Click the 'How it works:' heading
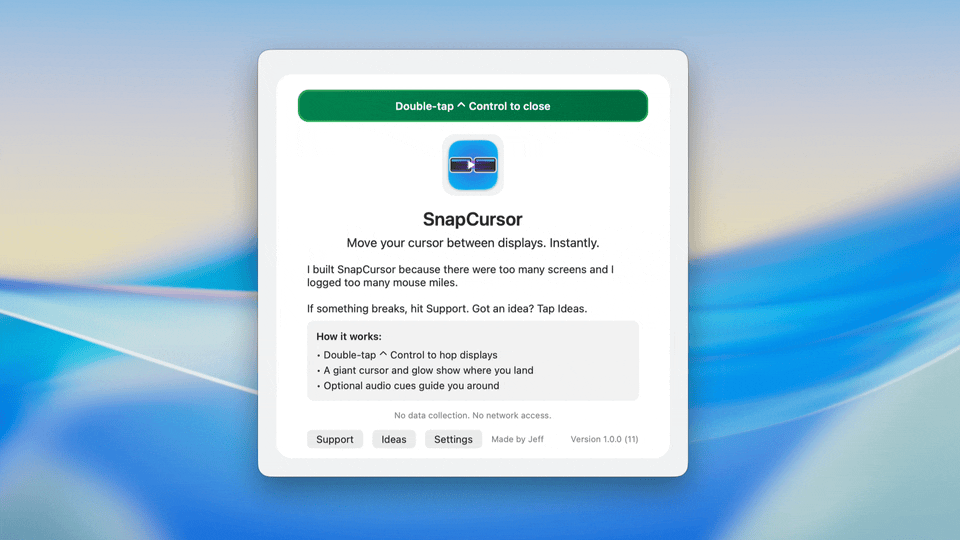 (x=349, y=336)
